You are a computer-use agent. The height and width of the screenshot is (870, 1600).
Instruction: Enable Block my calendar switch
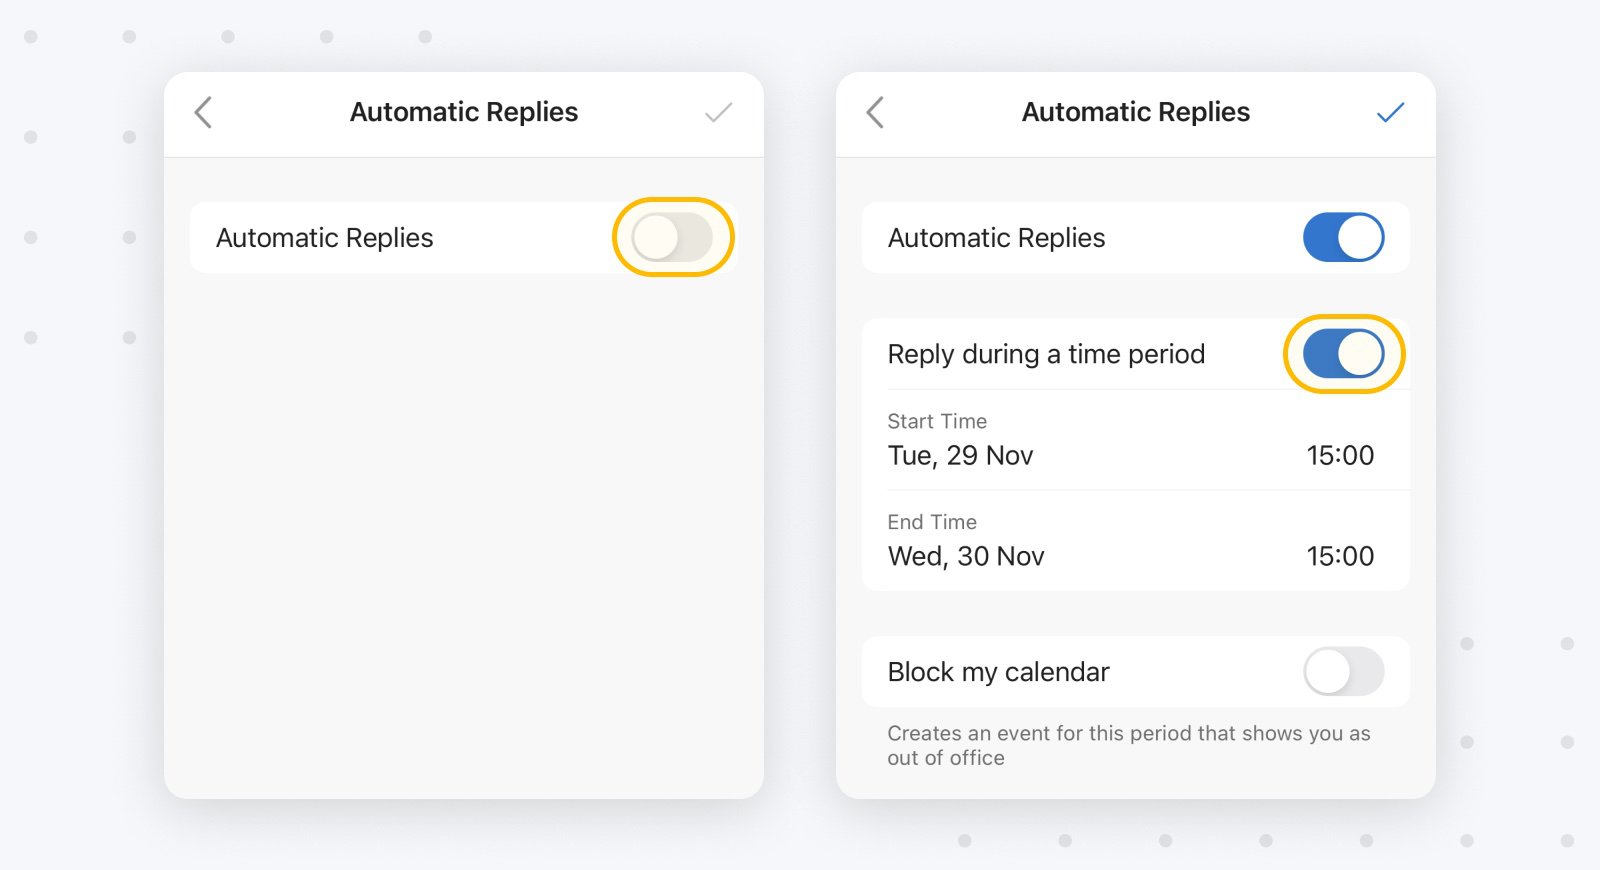(x=1344, y=671)
